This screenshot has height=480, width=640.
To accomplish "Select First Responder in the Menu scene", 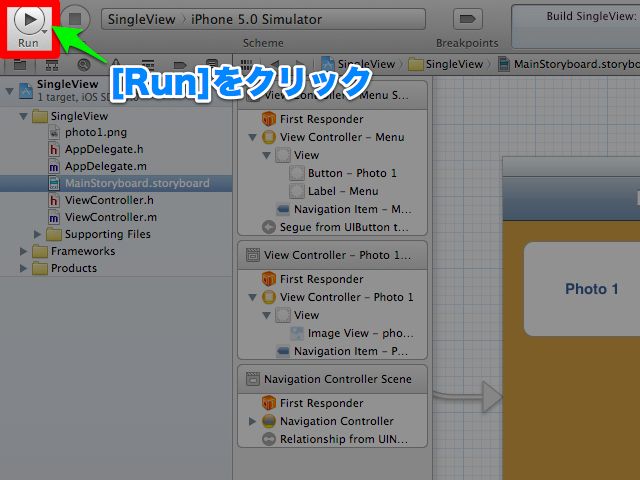I will pos(313,119).
